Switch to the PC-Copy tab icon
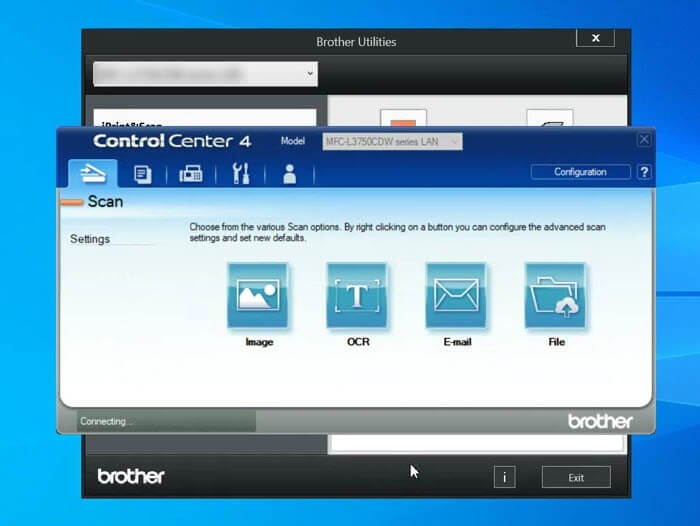700x526 pixels. point(142,174)
